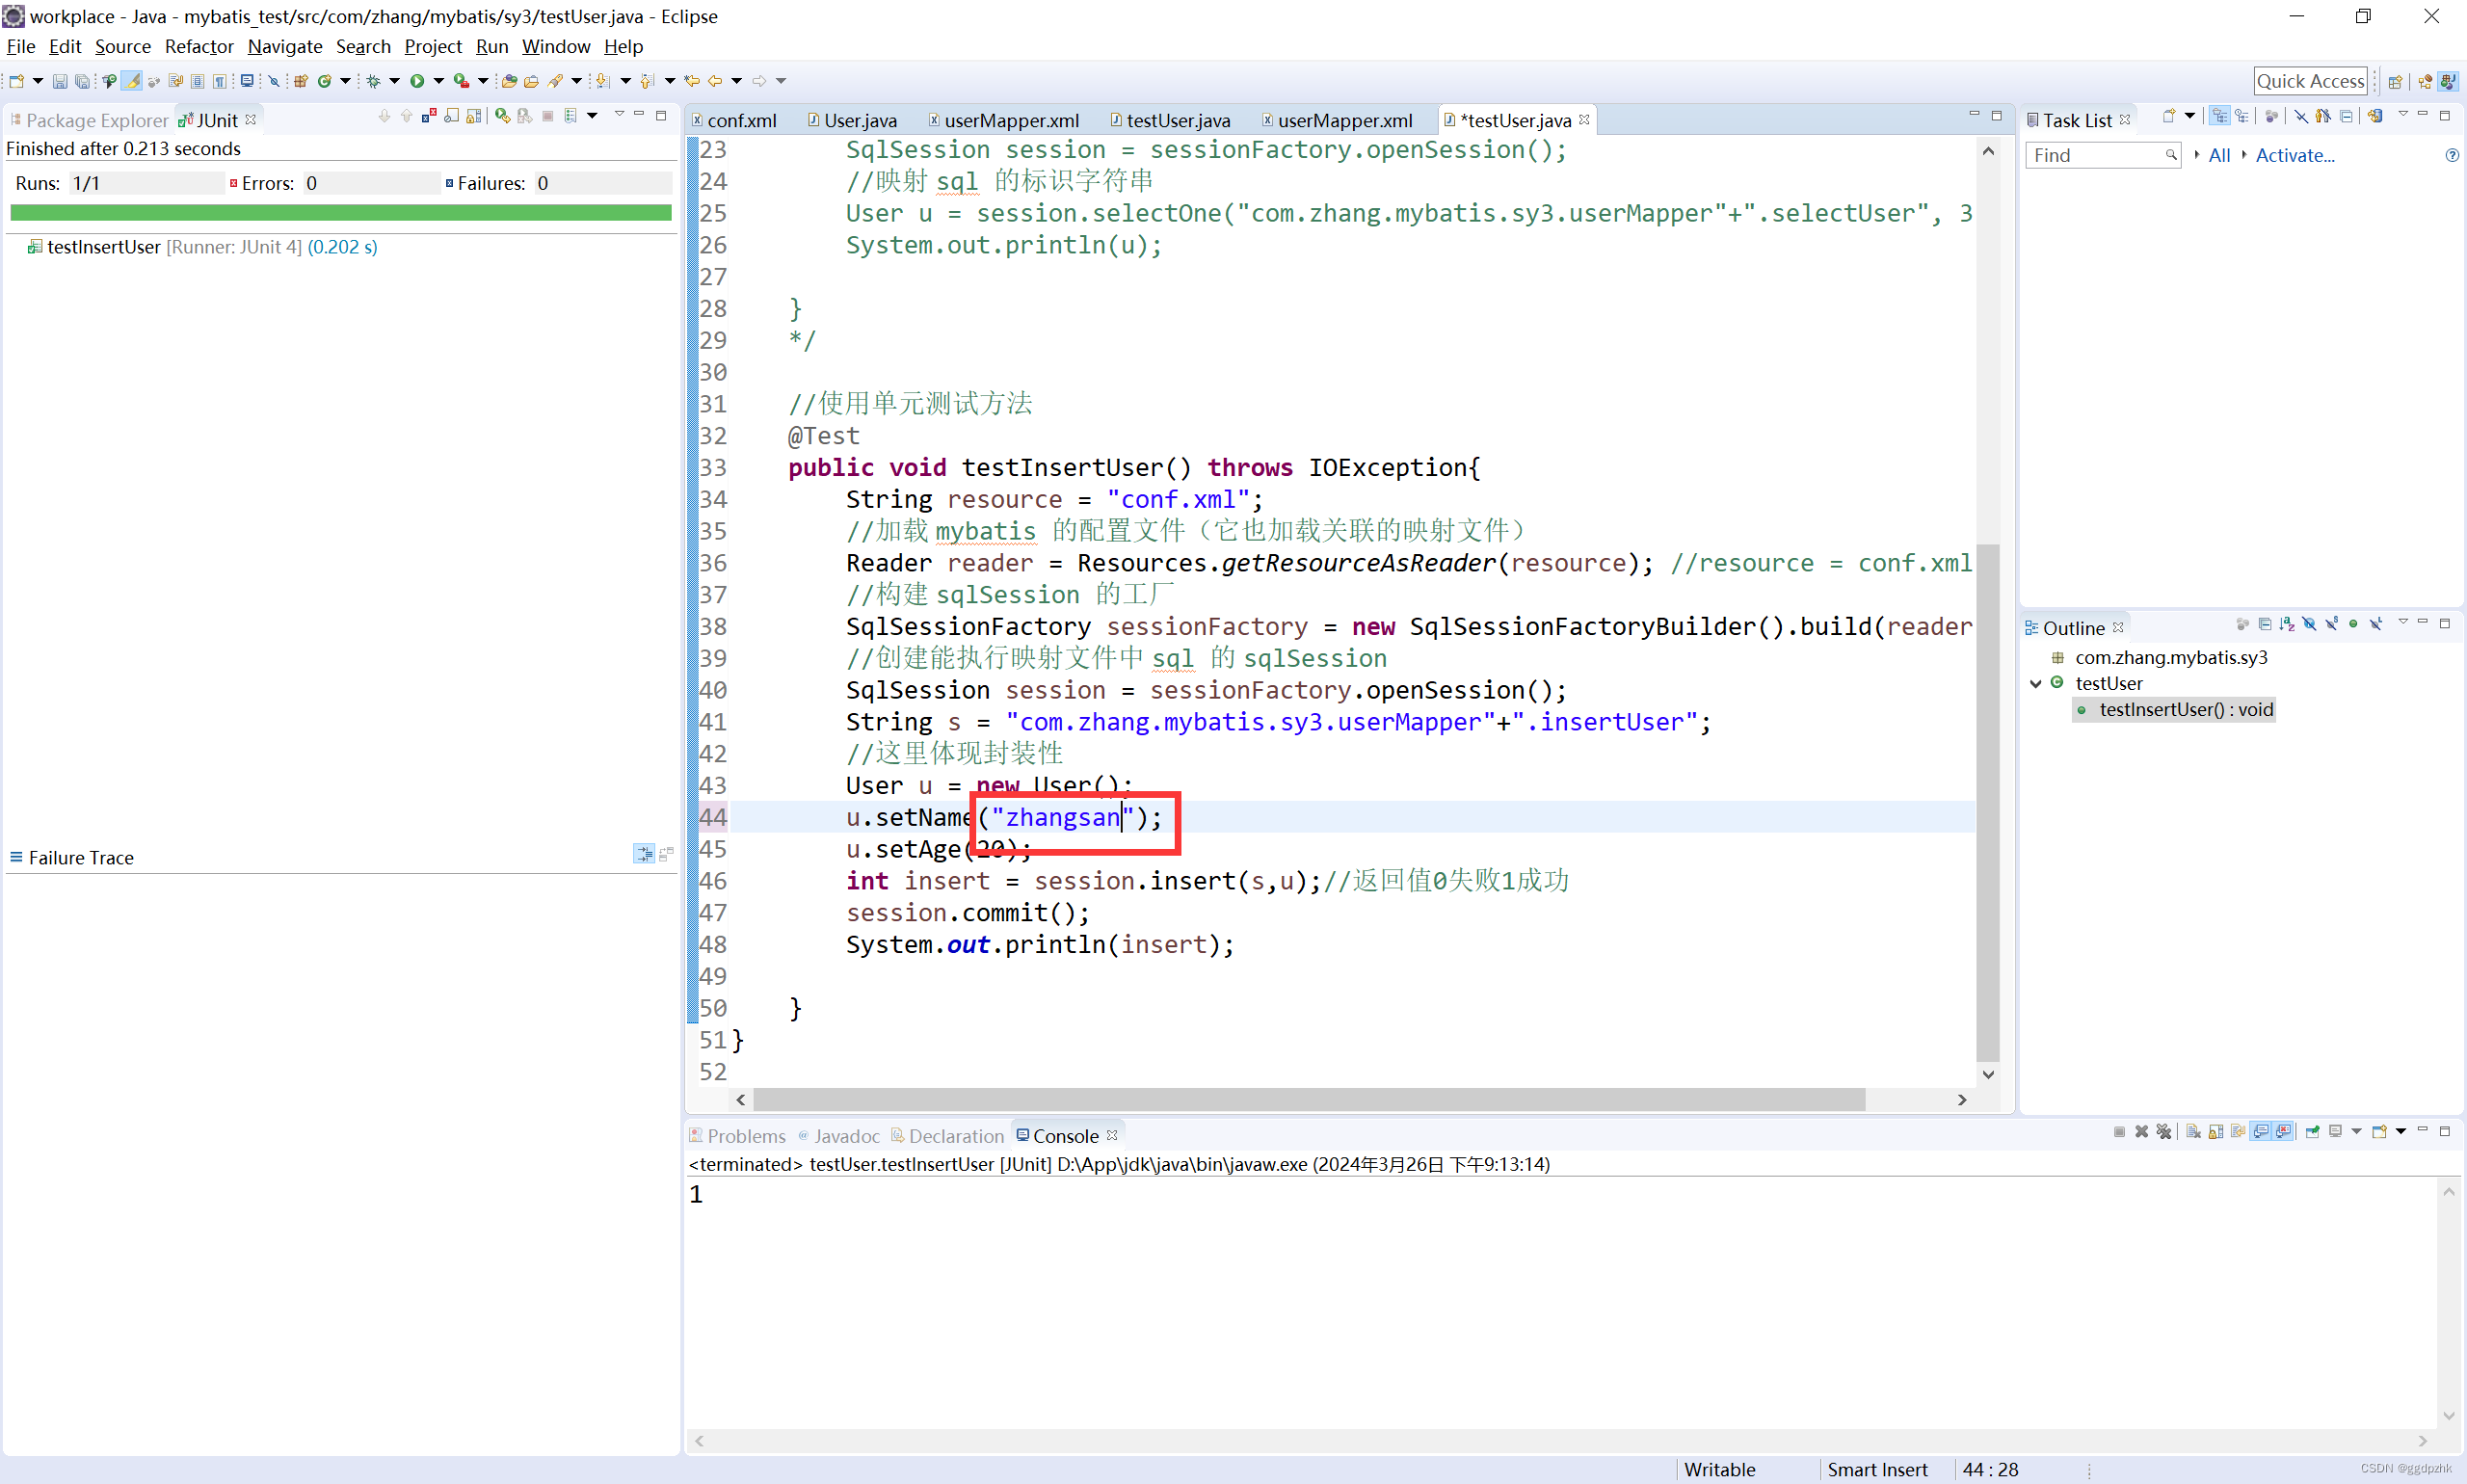Toggle Show Failures Only in JUnit view
This screenshot has height=1484, width=2467.
coord(429,116)
